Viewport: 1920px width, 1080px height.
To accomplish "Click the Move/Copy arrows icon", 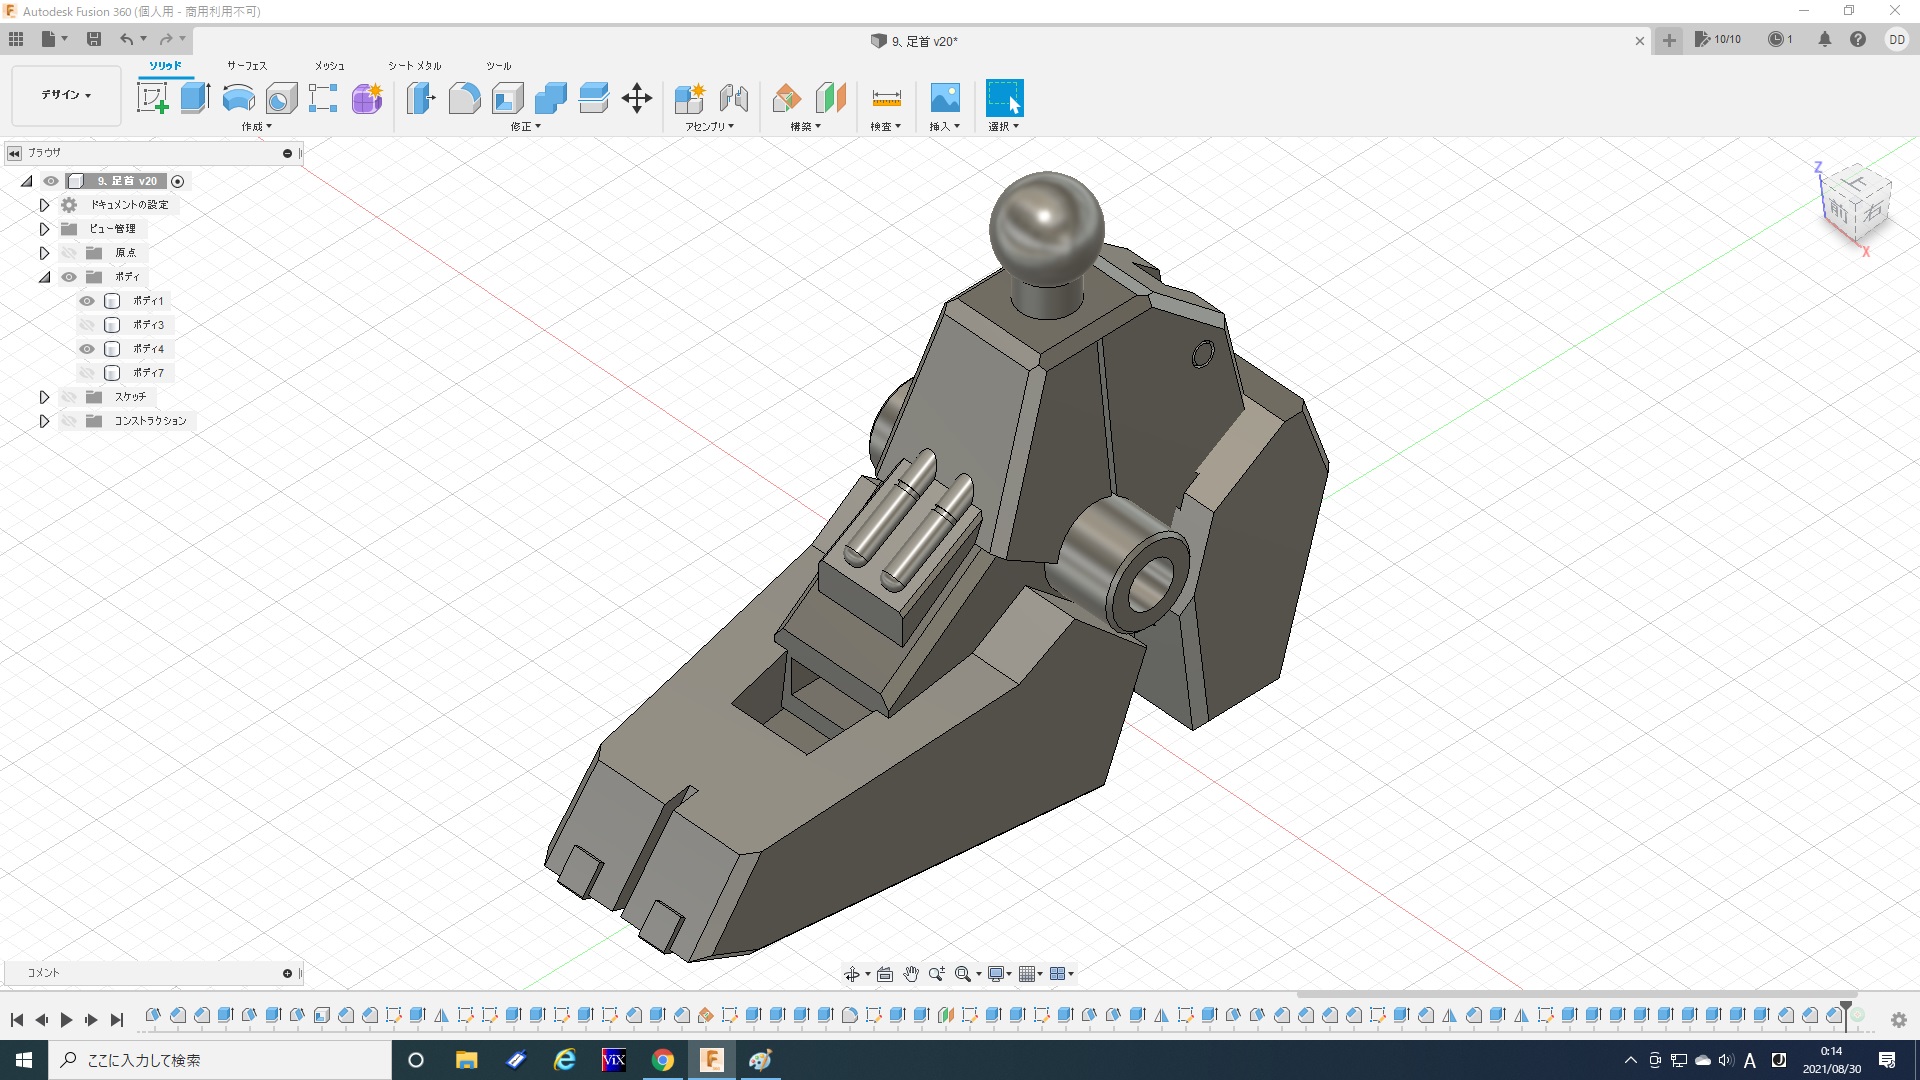I will click(x=637, y=98).
